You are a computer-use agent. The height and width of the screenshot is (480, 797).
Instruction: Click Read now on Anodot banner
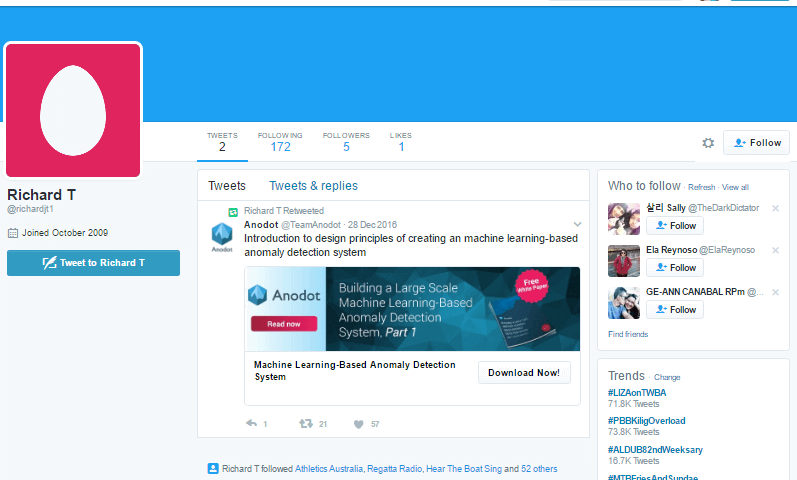click(284, 324)
